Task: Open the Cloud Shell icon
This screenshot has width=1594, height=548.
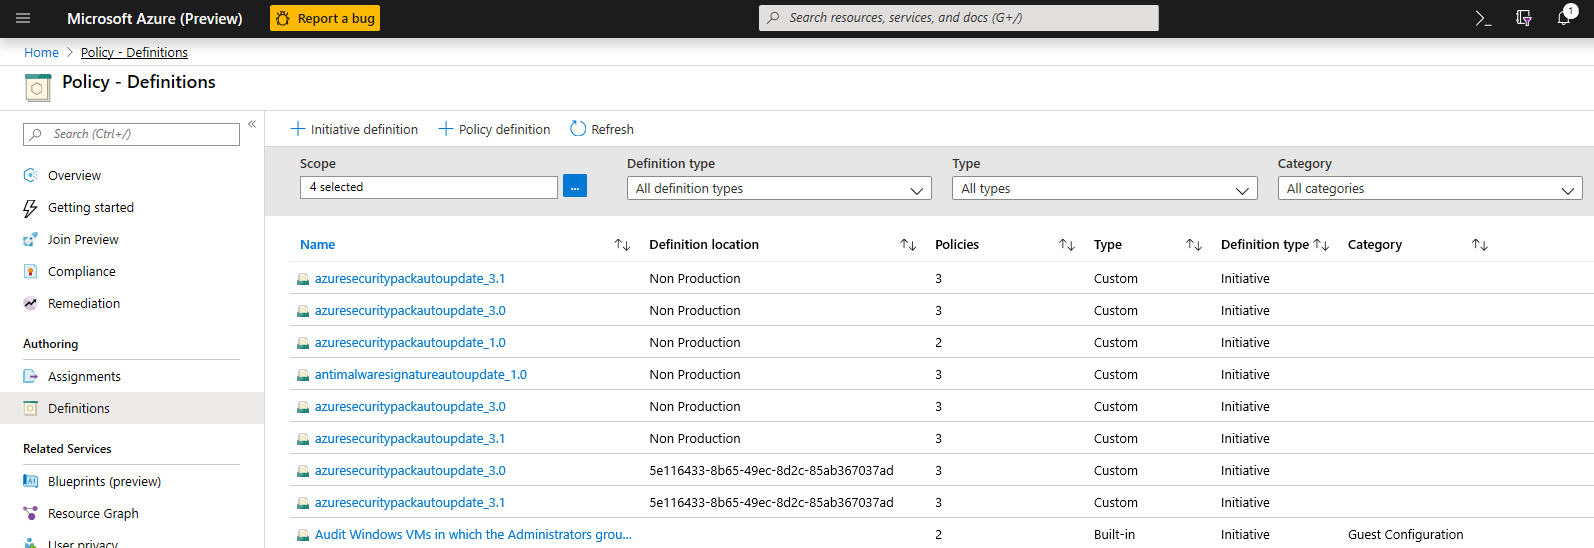Action: [x=1483, y=18]
